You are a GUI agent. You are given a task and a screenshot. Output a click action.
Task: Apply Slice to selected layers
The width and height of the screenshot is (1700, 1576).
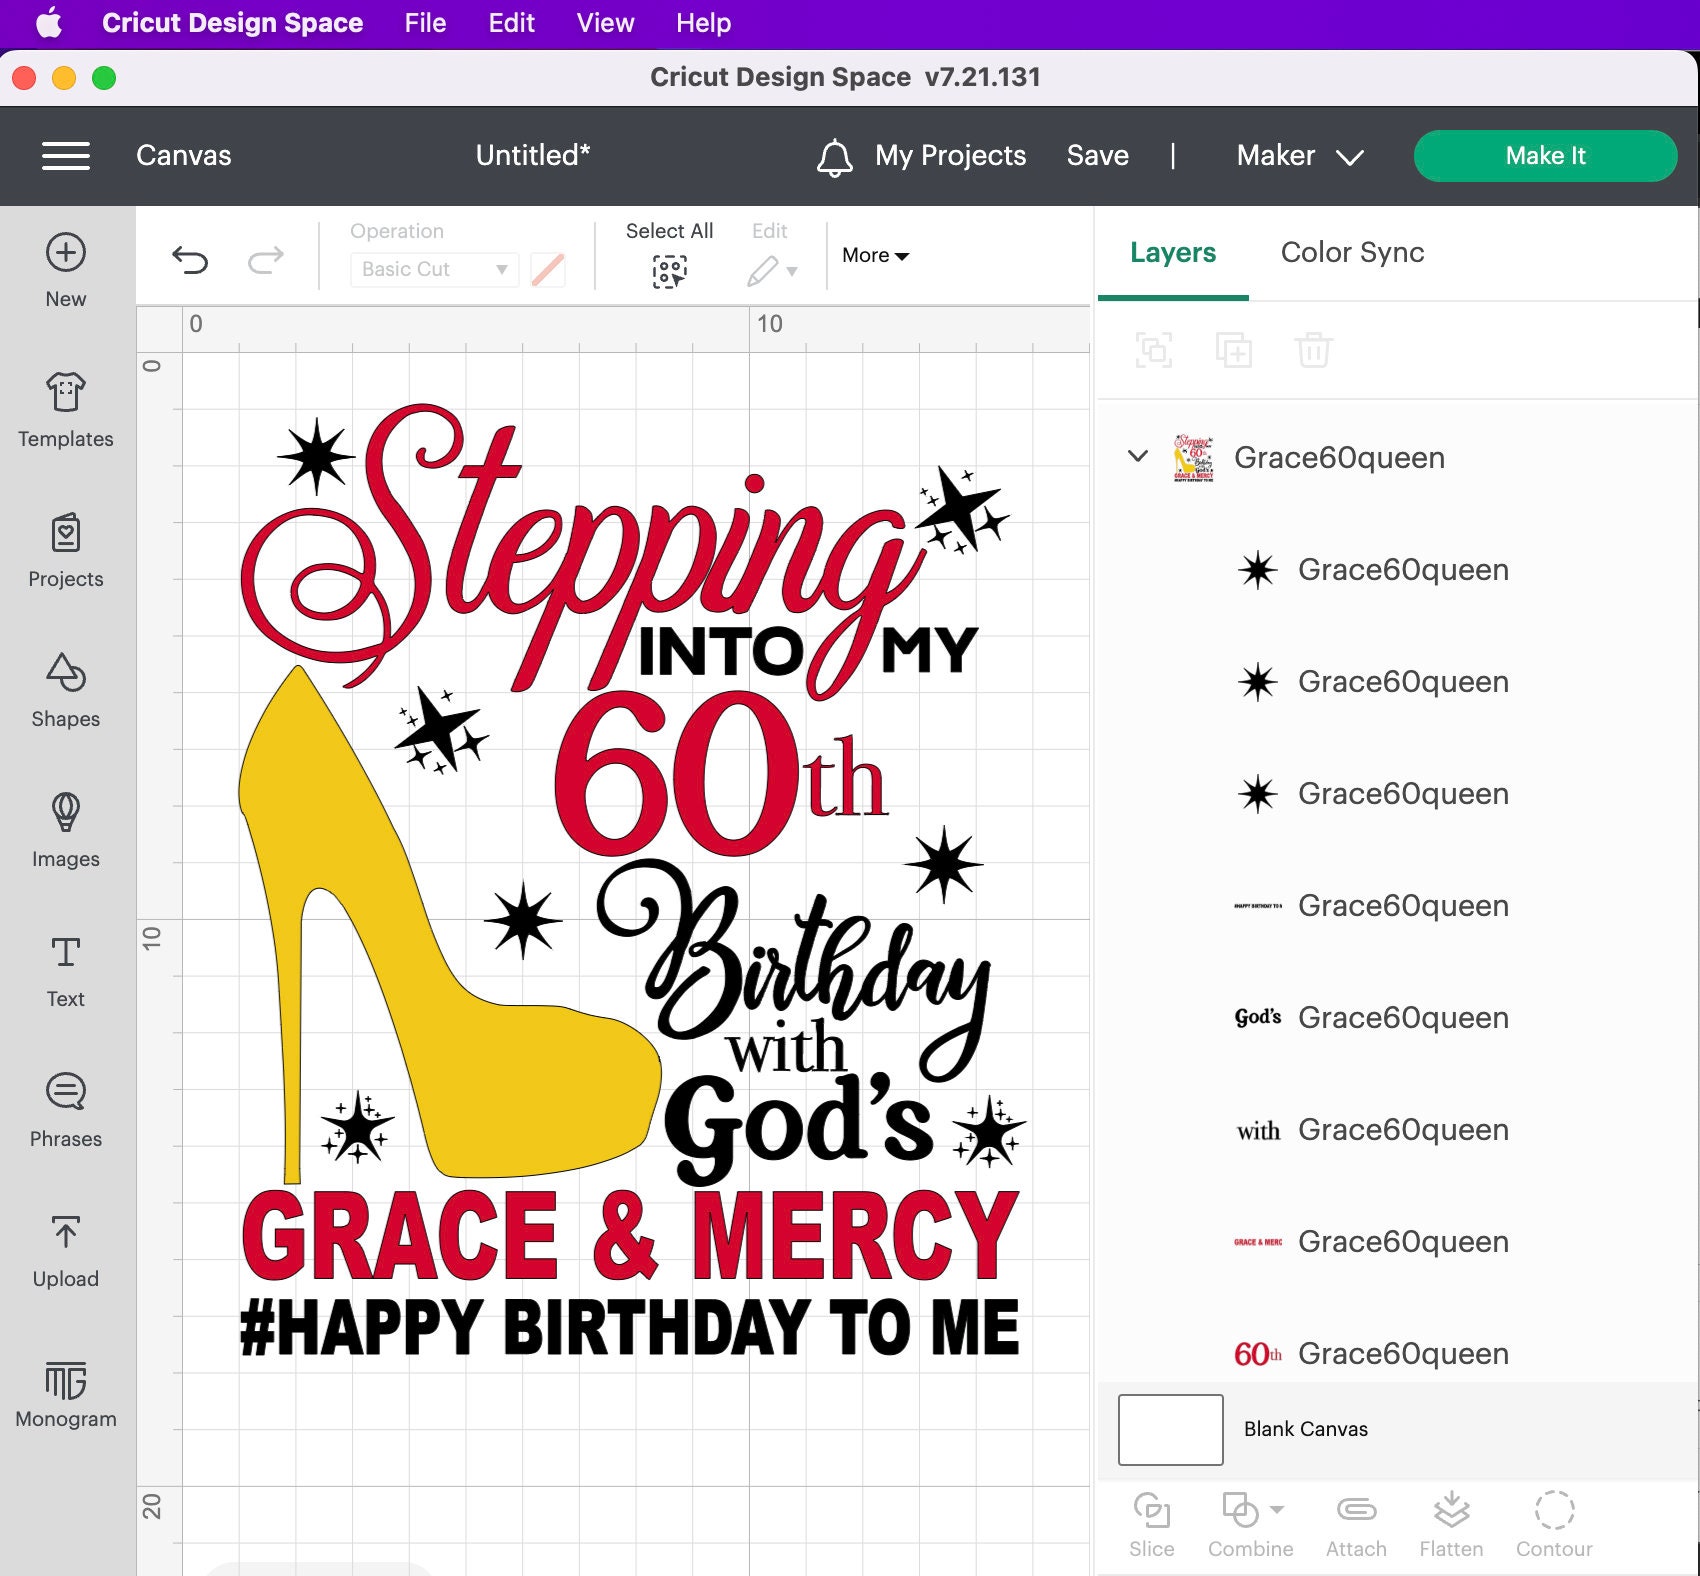1152,1520
